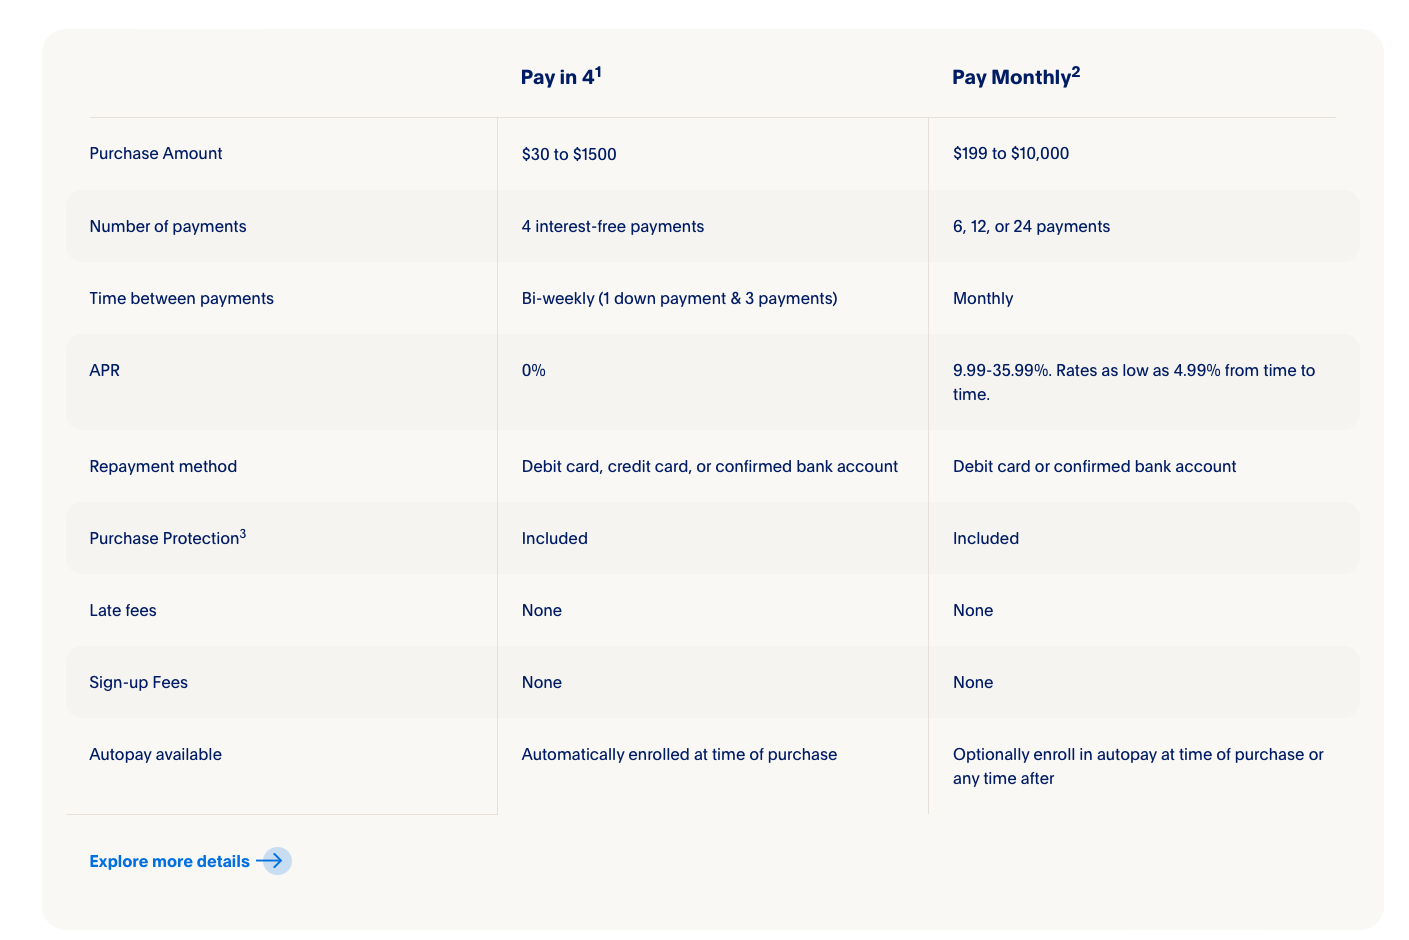
Task: Click footnote 1 superscript on Pay in 4
Action: (x=598, y=71)
